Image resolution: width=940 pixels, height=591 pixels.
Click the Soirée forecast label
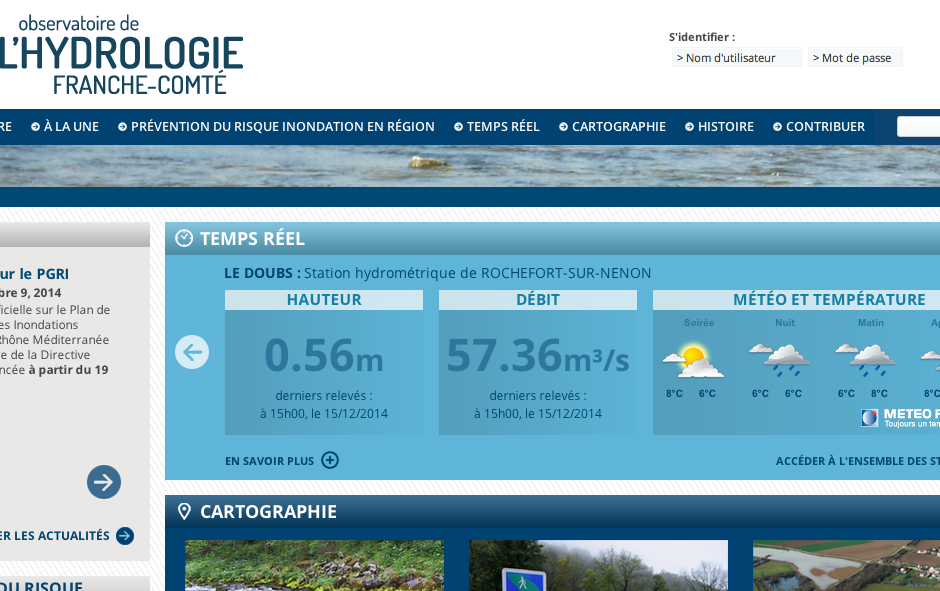click(x=699, y=322)
